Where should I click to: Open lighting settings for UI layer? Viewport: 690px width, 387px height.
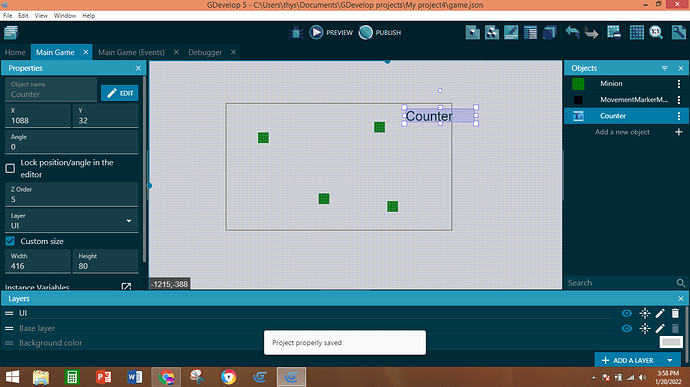coord(645,313)
